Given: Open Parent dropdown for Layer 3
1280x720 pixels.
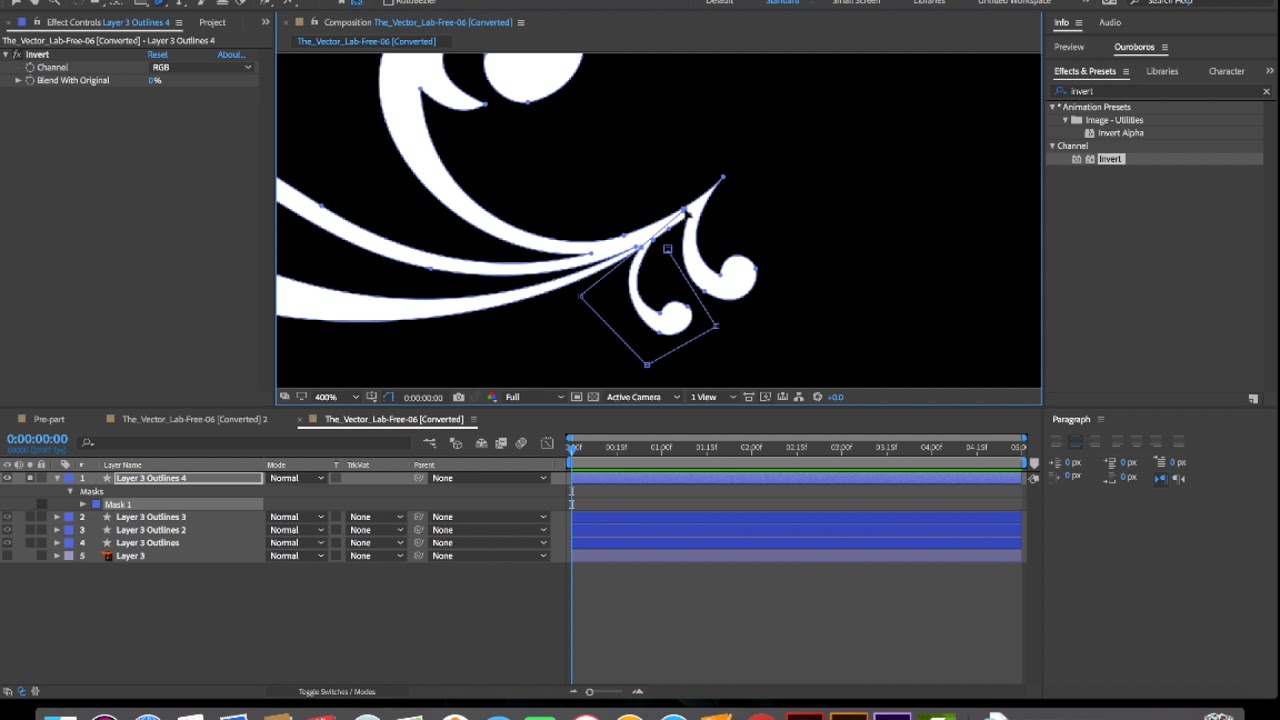Looking at the screenshot, I should pyautogui.click(x=488, y=556).
